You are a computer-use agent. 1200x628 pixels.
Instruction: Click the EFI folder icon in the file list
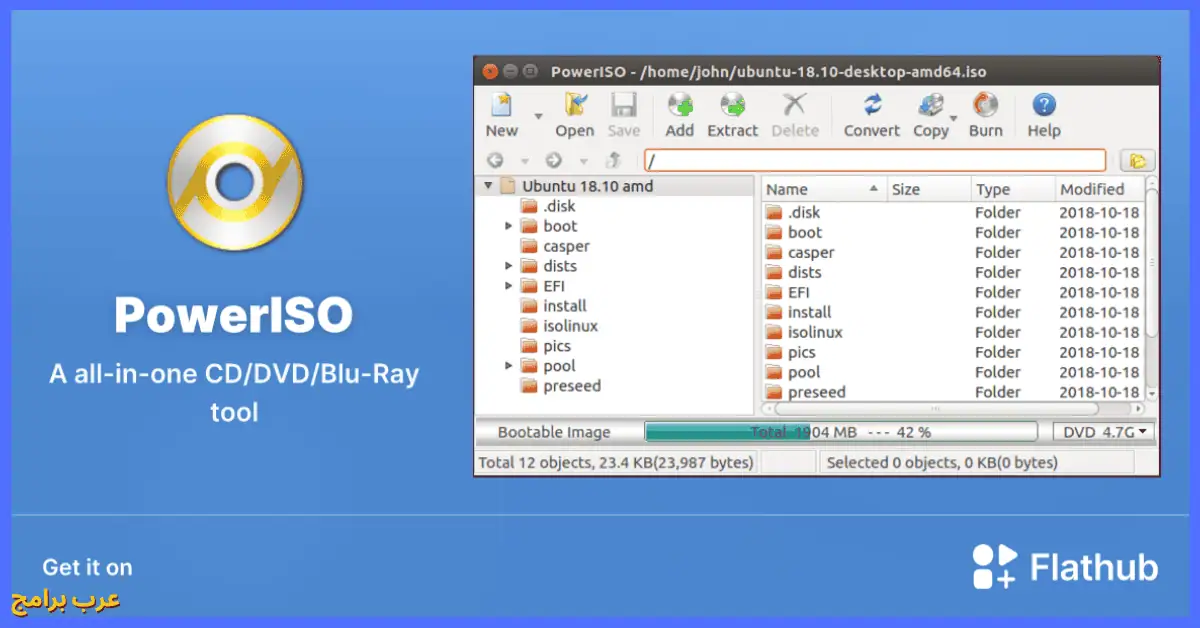tap(774, 292)
